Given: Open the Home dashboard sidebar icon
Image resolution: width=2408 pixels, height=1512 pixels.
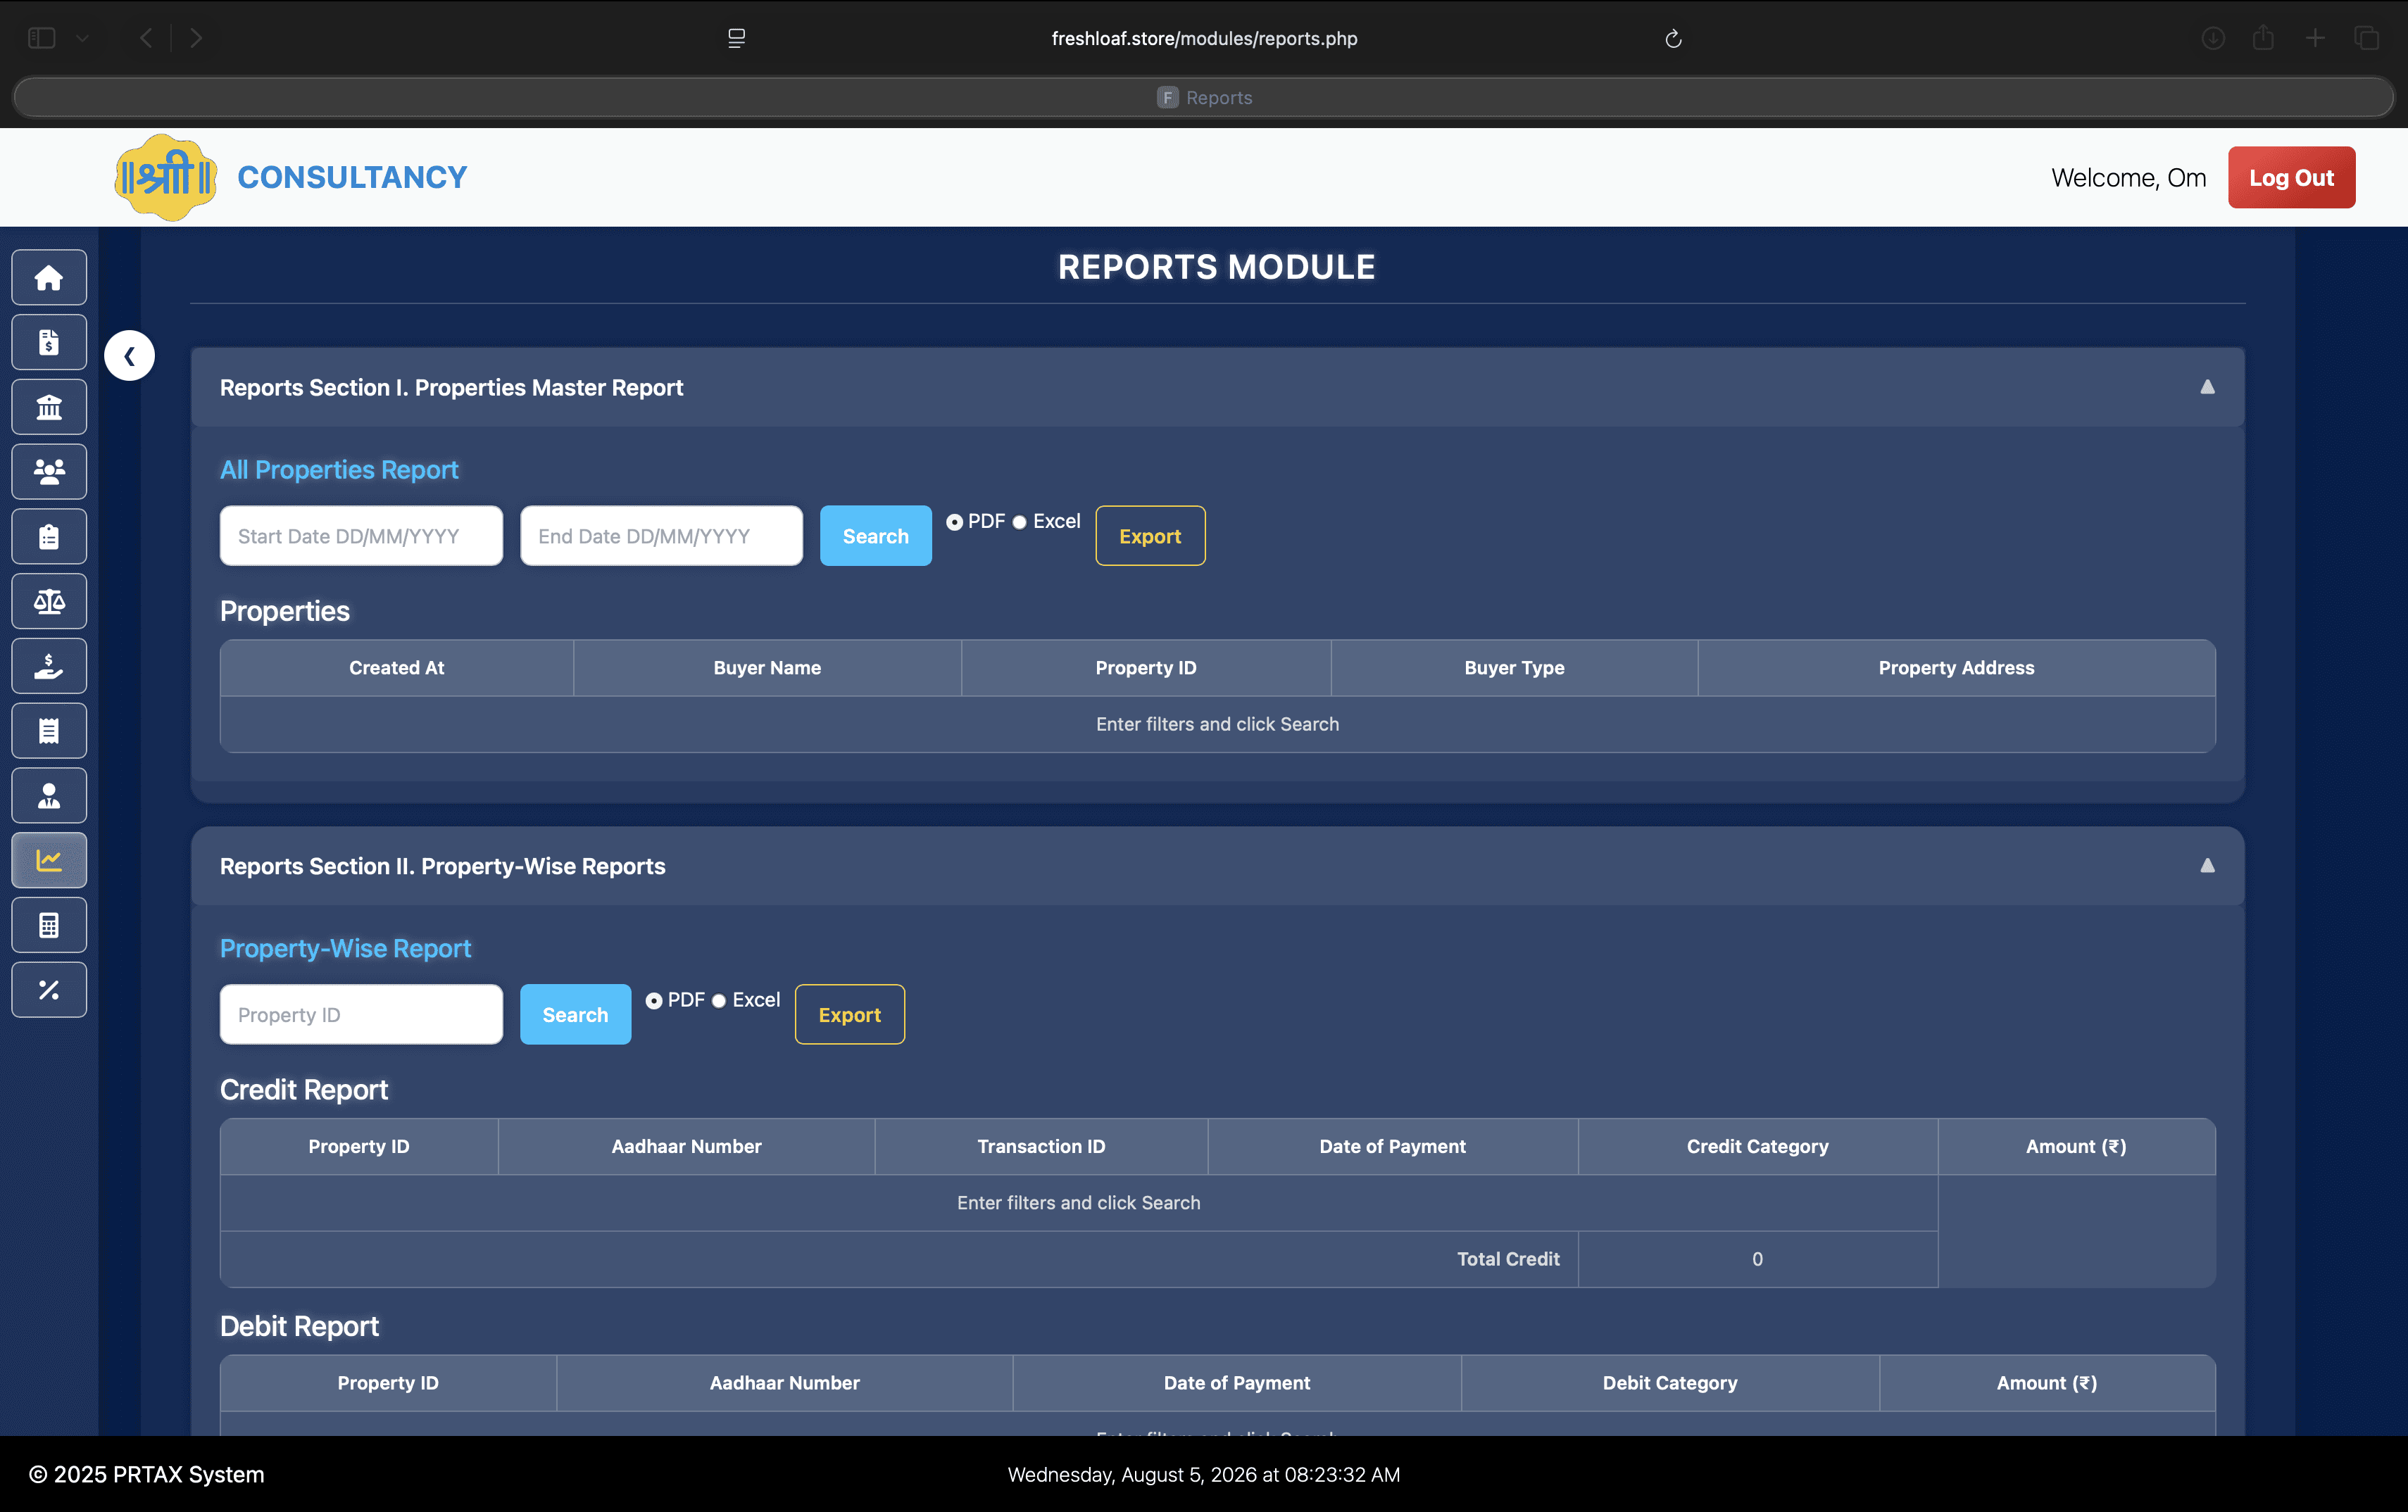Looking at the screenshot, I should 49,277.
